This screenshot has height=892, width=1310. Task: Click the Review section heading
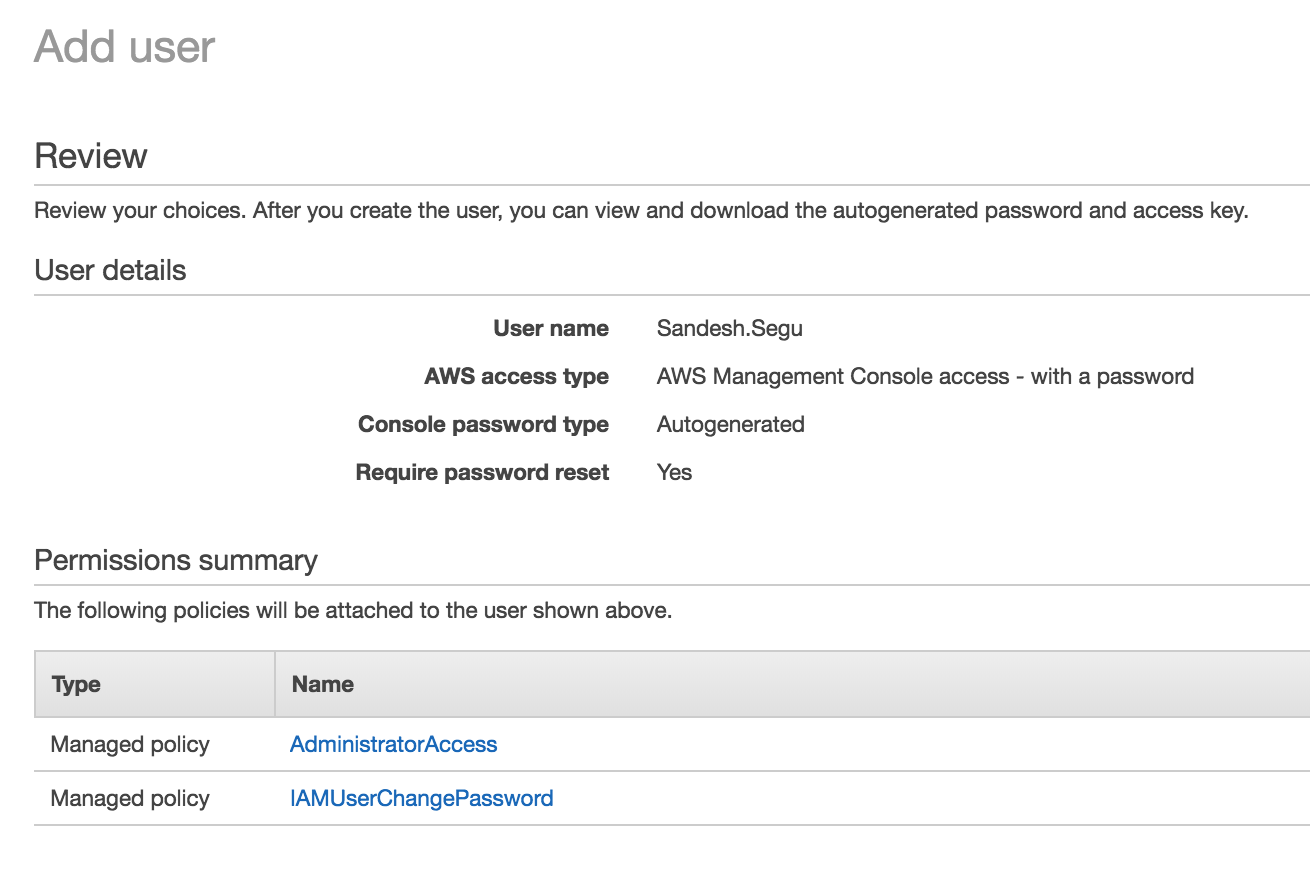coord(91,156)
